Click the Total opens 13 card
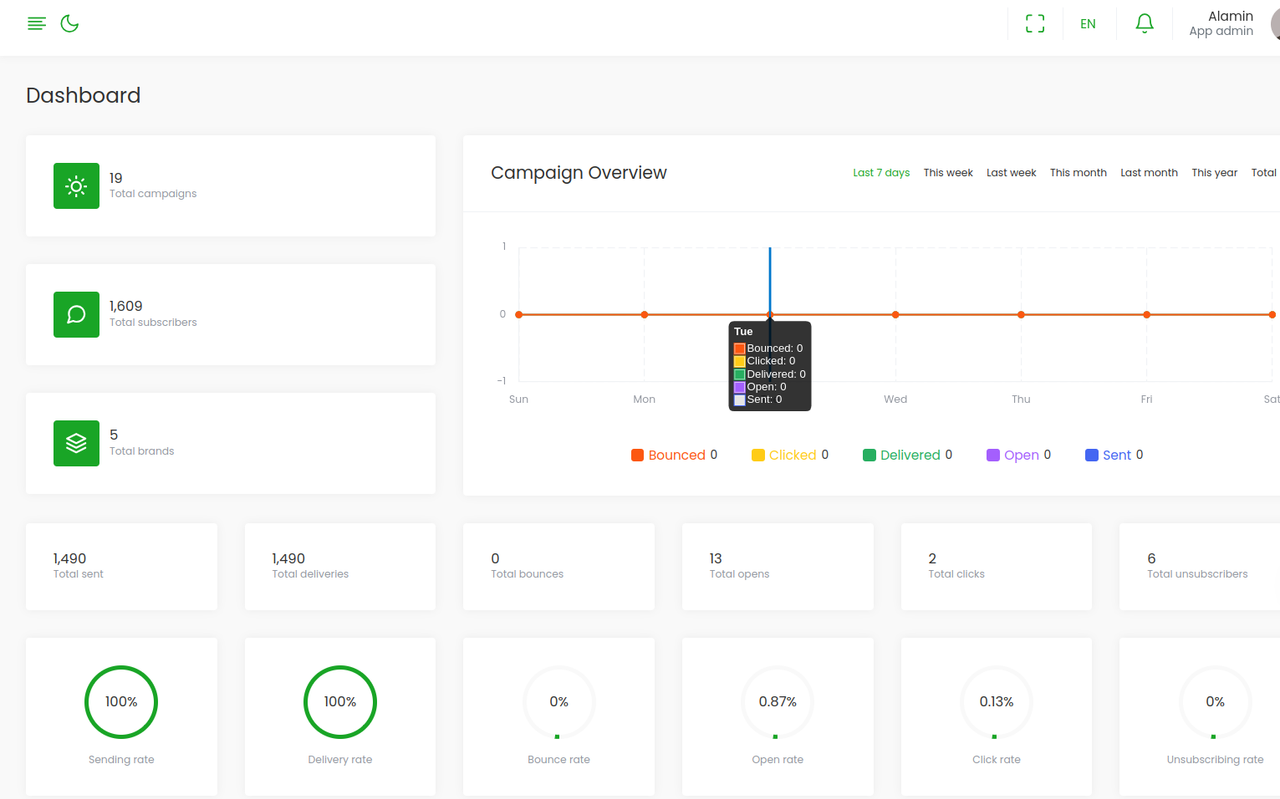This screenshot has width=1280, height=799. pyautogui.click(x=778, y=566)
